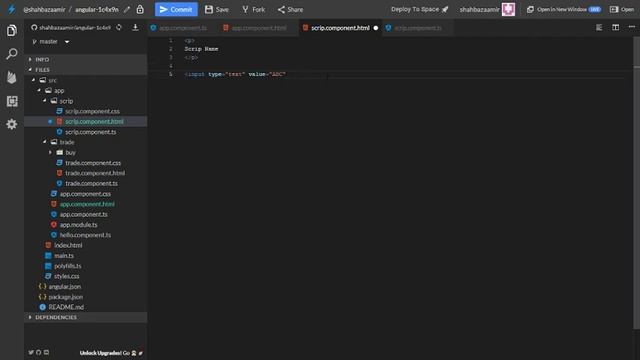This screenshot has width=640, height=360.
Task: Click the unsaved dot on scrip.component.html tab
Action: point(376,28)
